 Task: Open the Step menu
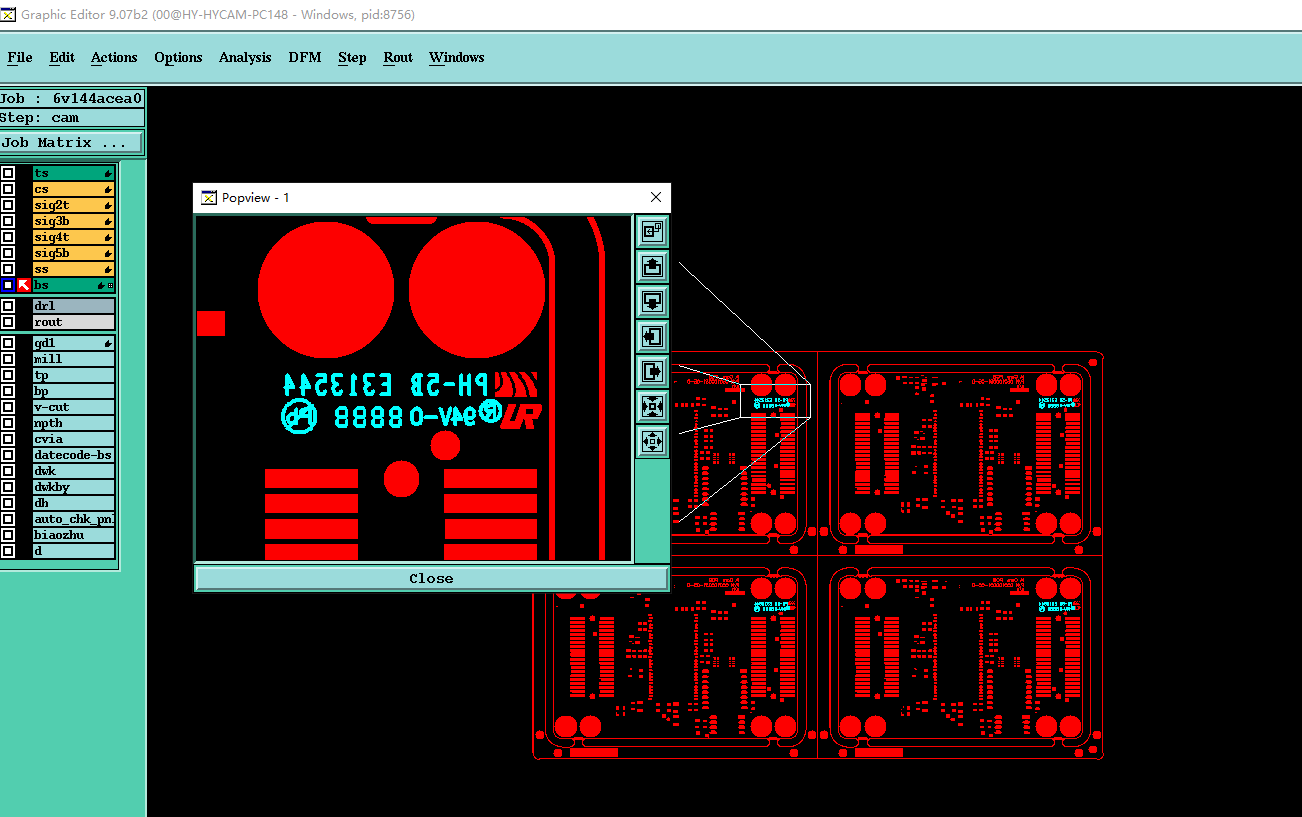(x=352, y=57)
